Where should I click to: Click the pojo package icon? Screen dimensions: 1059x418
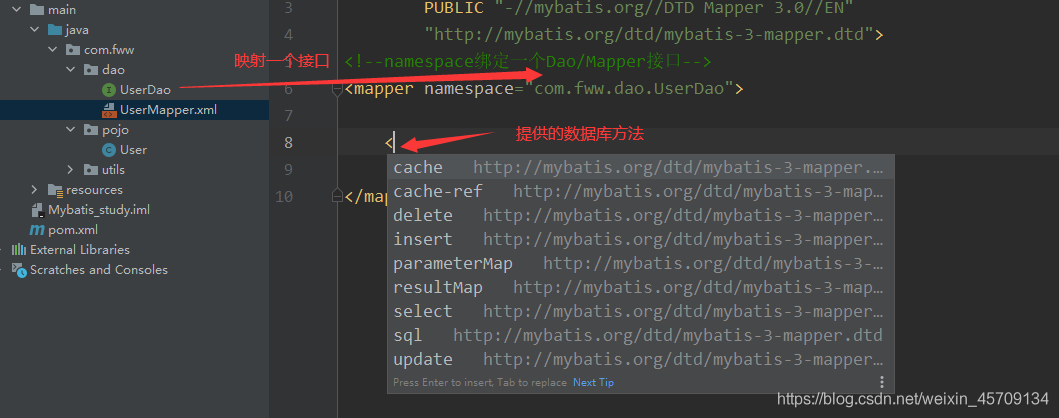91,130
